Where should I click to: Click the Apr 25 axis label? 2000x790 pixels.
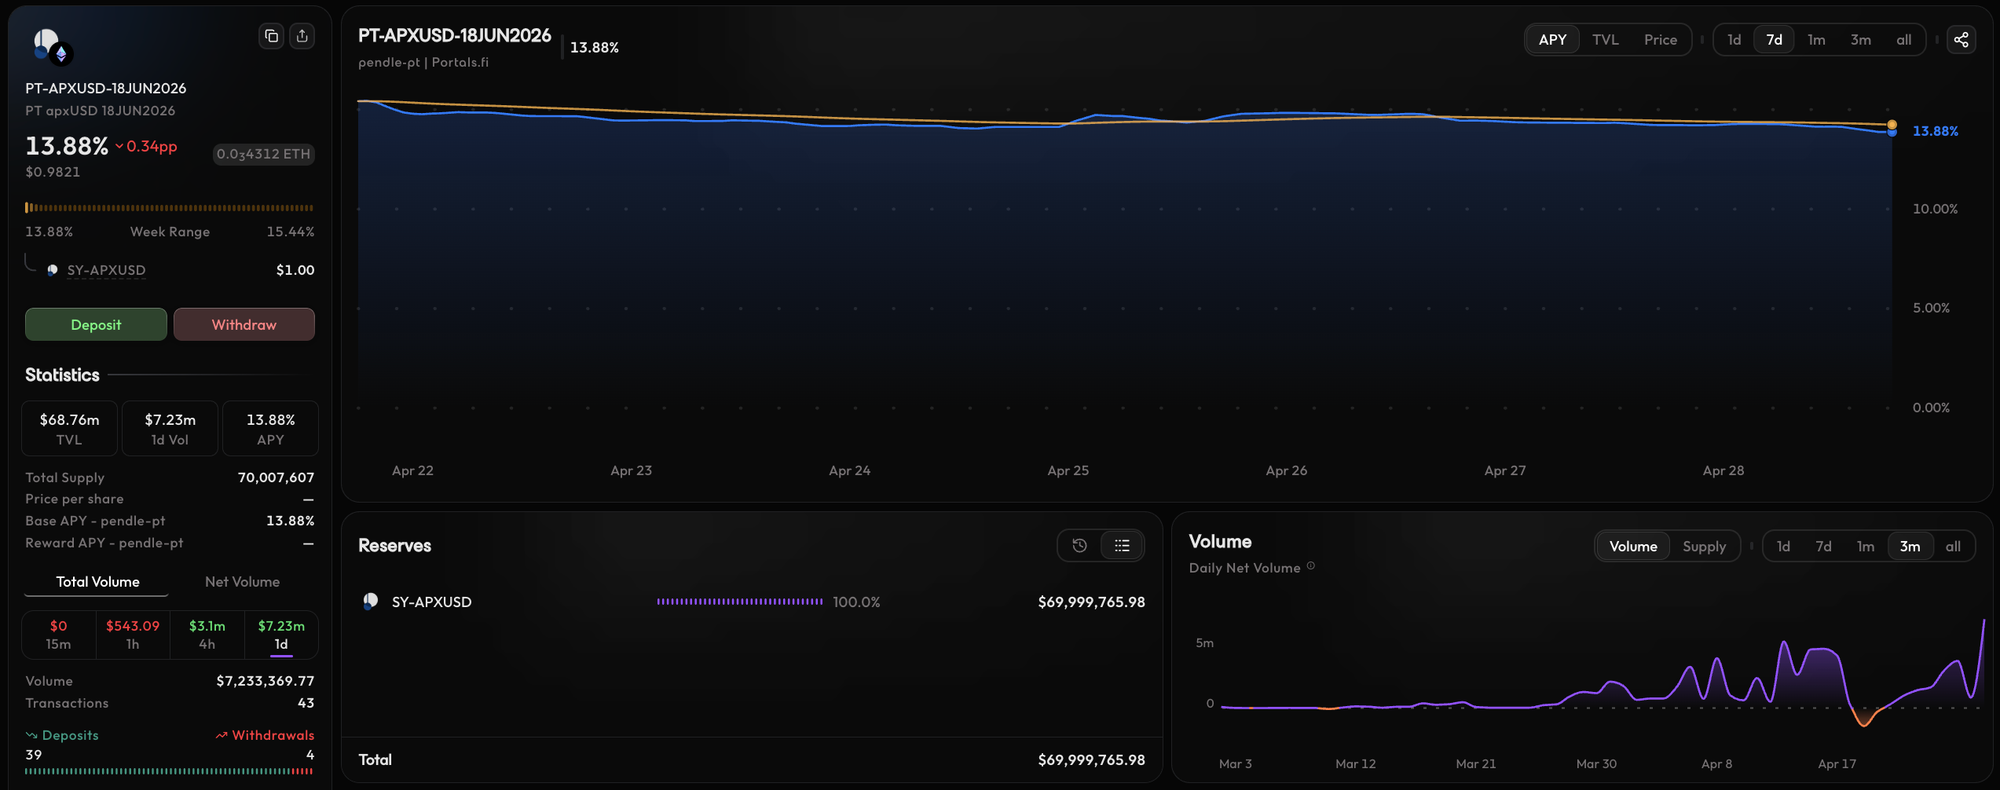1068,470
